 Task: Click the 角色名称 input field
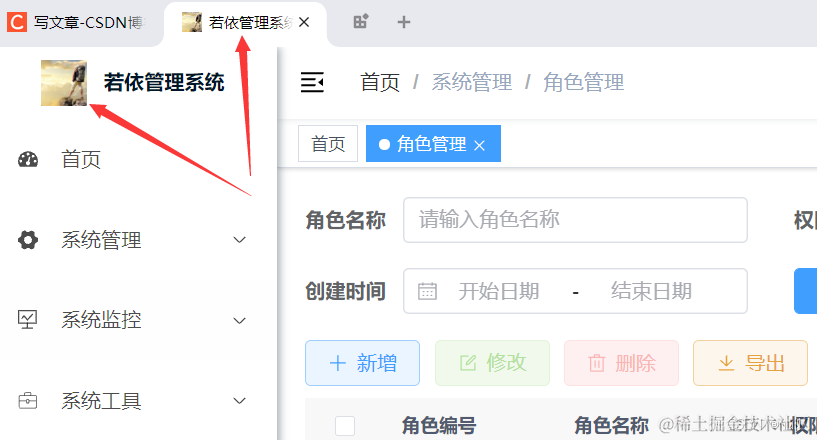pyautogui.click(x=575, y=220)
